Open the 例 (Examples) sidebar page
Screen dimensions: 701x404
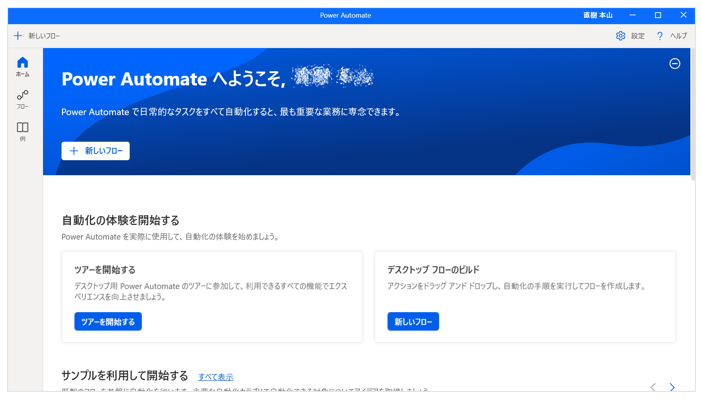click(x=22, y=131)
